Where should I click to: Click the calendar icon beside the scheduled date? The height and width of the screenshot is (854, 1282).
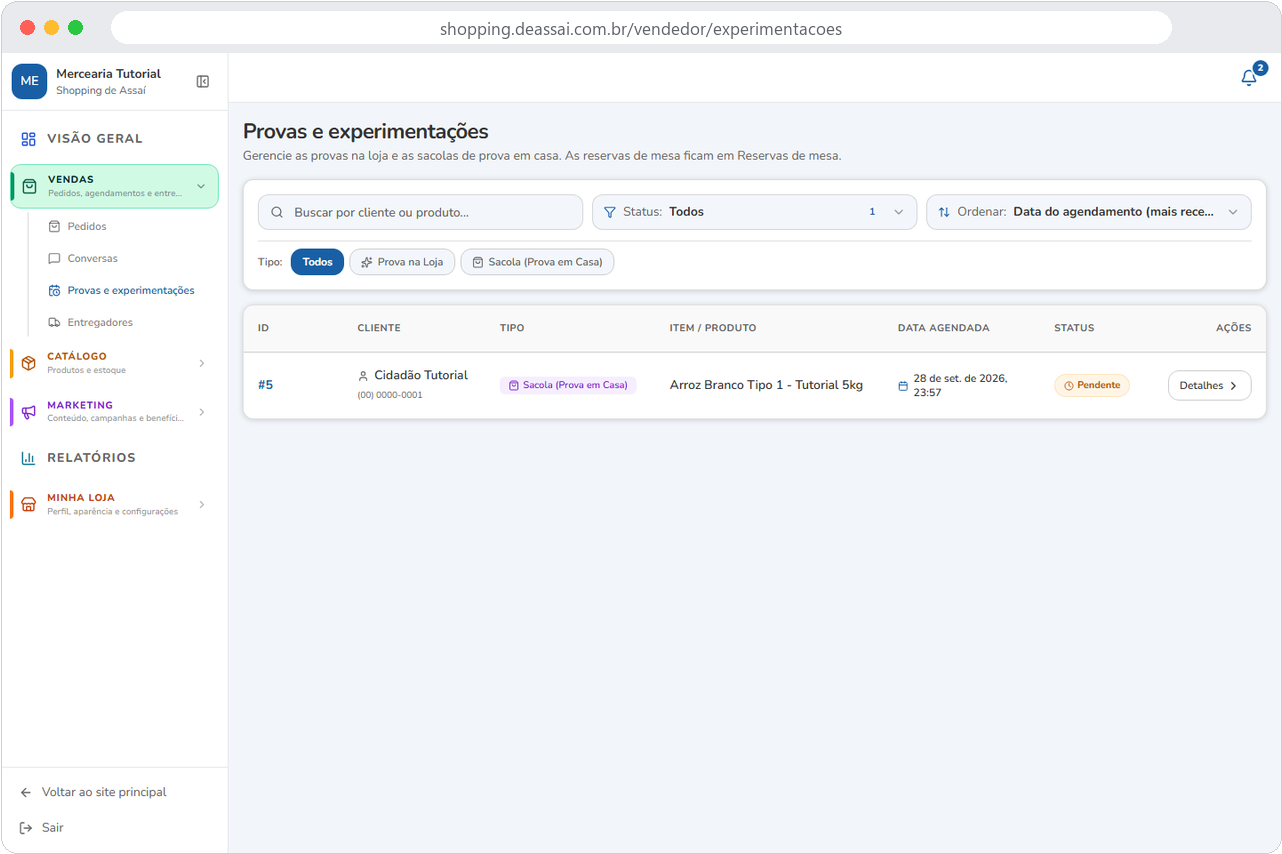click(x=903, y=386)
